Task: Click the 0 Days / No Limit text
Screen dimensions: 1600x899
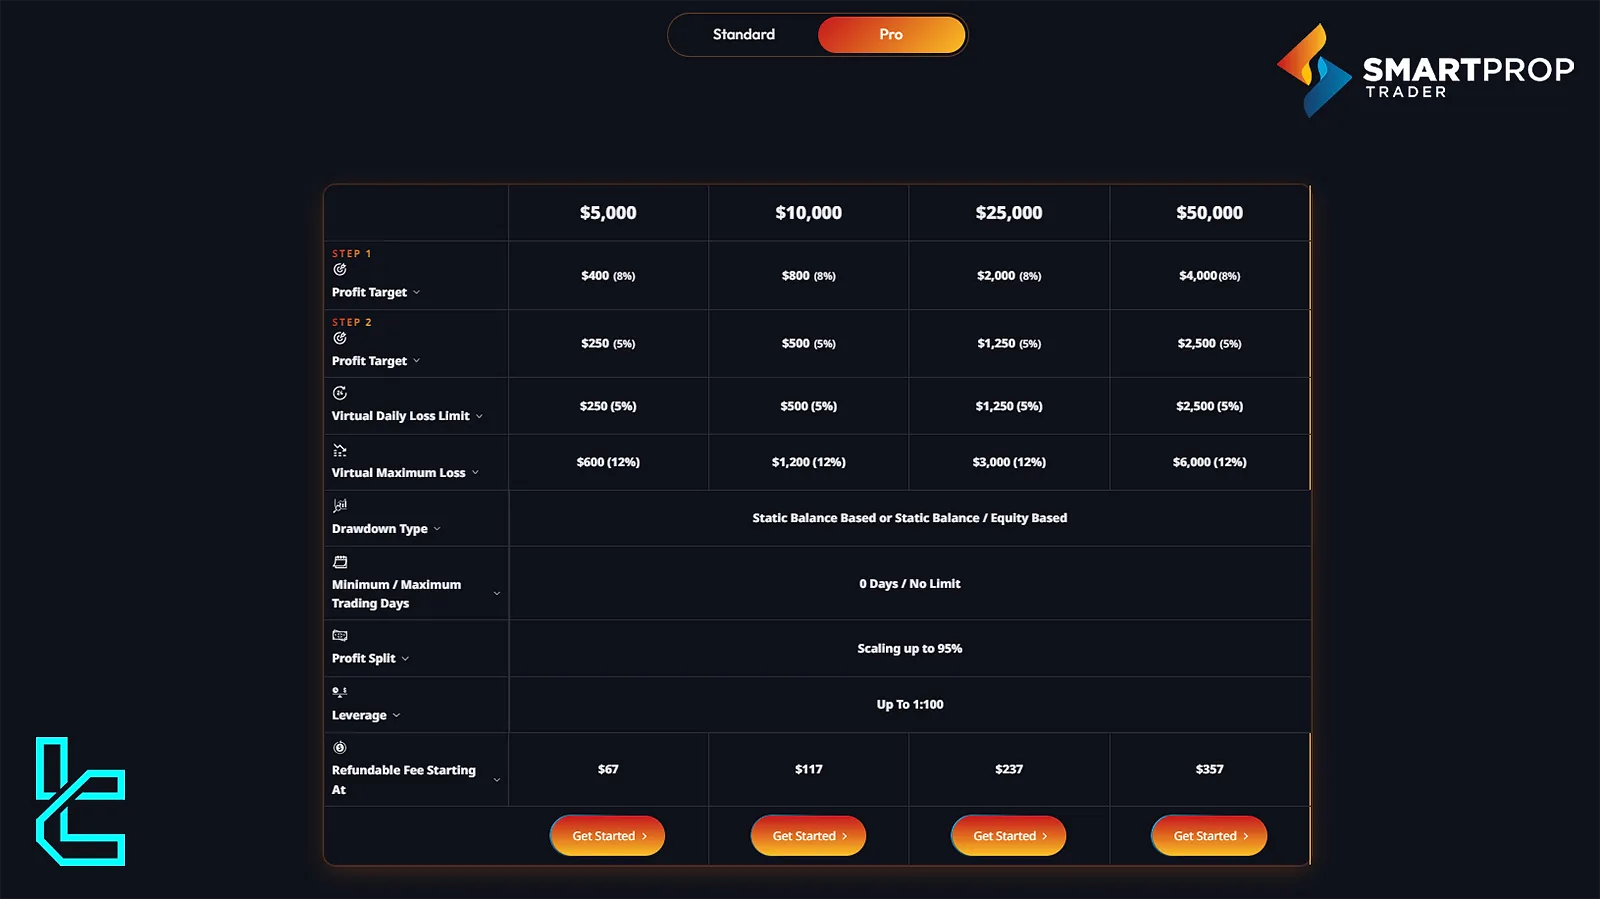Action: pos(910,584)
